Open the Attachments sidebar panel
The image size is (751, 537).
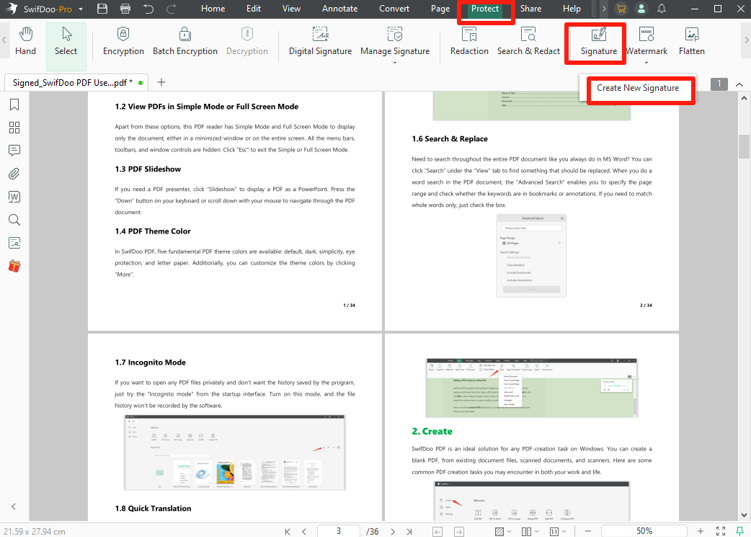tap(14, 173)
